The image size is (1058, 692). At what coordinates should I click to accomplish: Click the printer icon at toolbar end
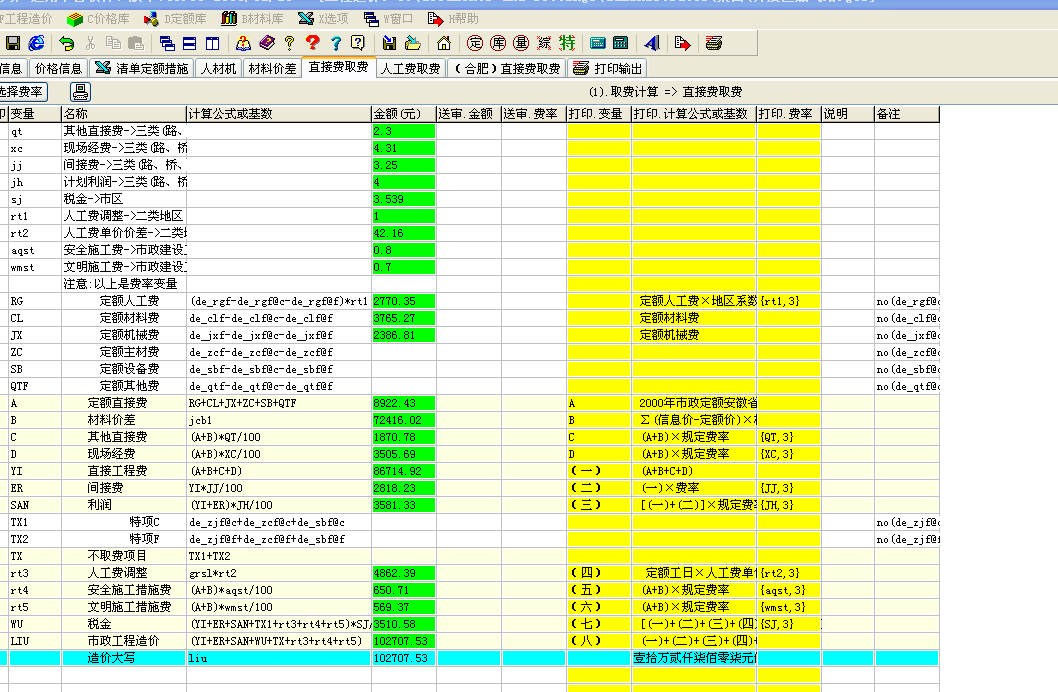pyautogui.click(x=714, y=43)
